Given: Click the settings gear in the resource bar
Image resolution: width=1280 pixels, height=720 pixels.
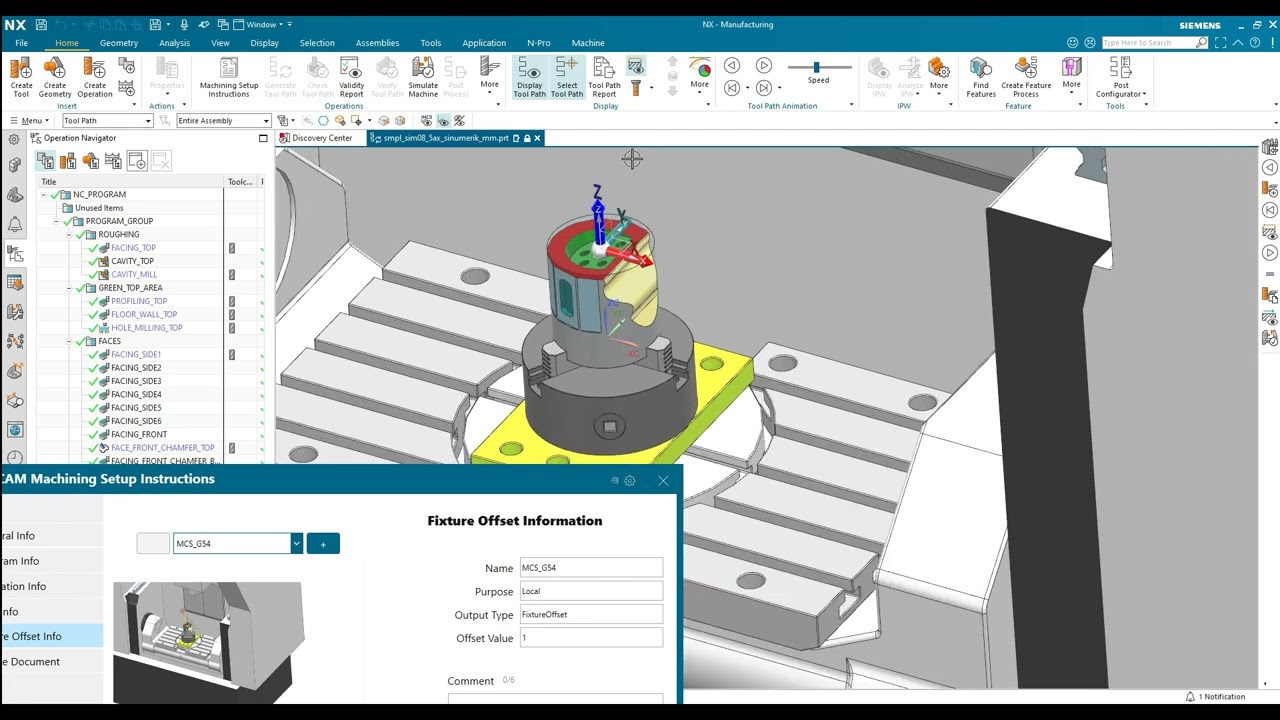Looking at the screenshot, I should (14, 139).
